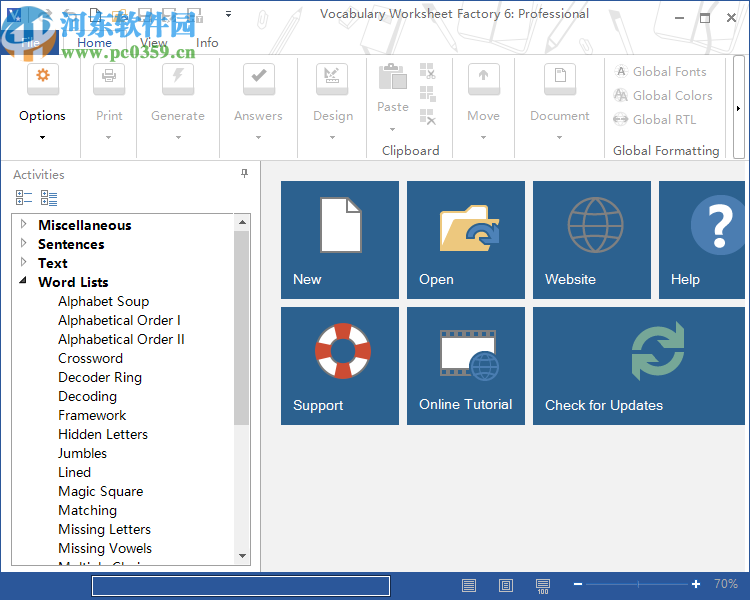Click Global Colors button

click(663, 96)
